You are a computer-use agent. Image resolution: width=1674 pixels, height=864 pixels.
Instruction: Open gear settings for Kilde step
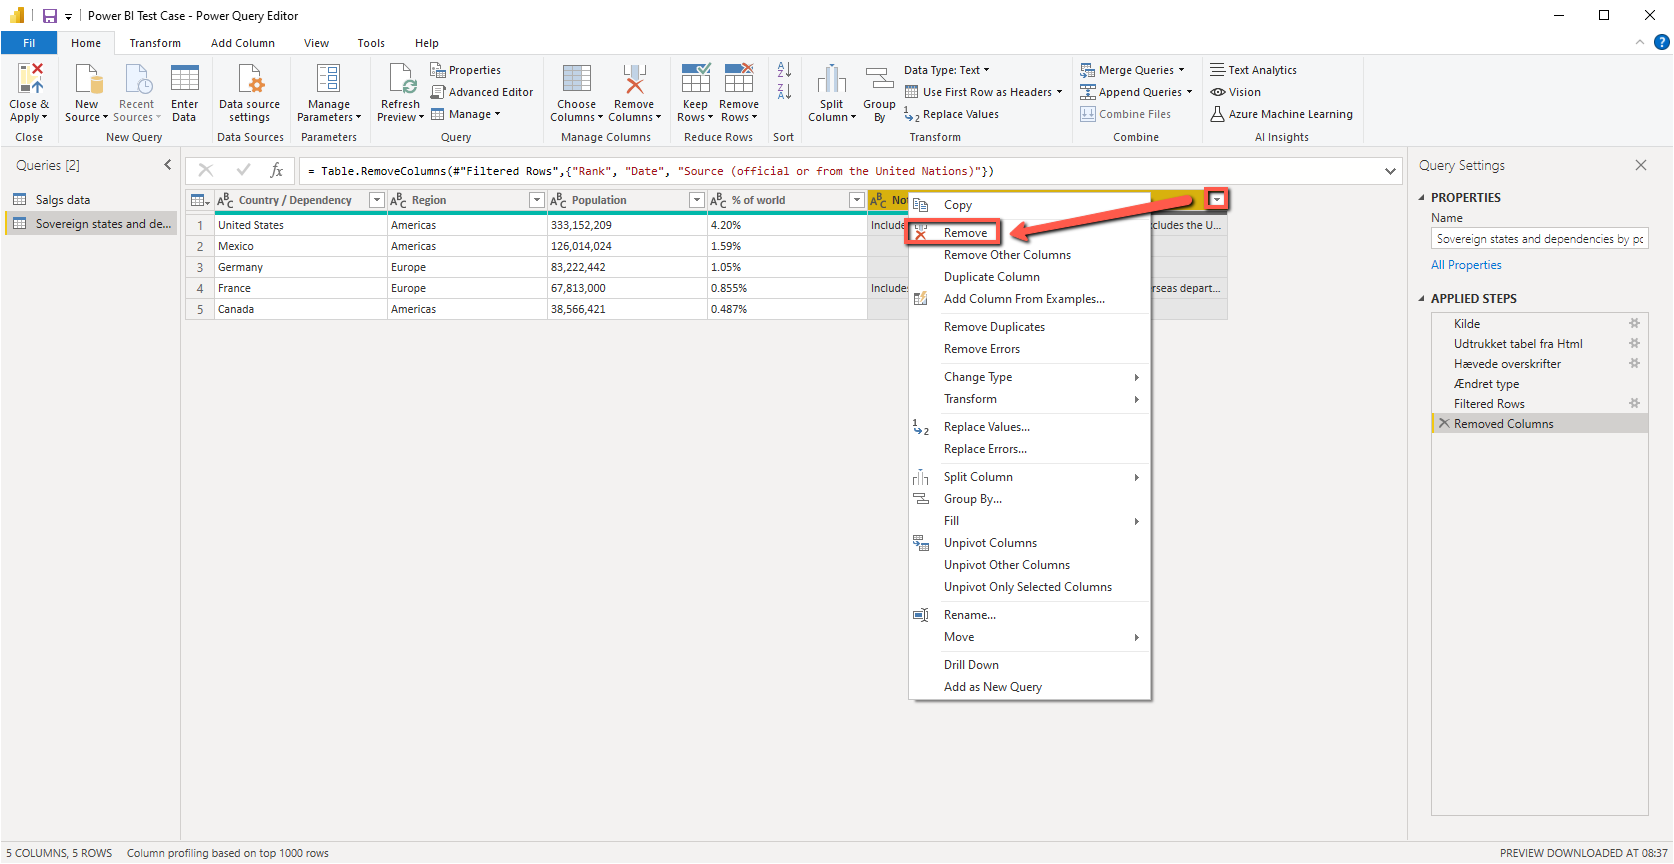coord(1634,323)
